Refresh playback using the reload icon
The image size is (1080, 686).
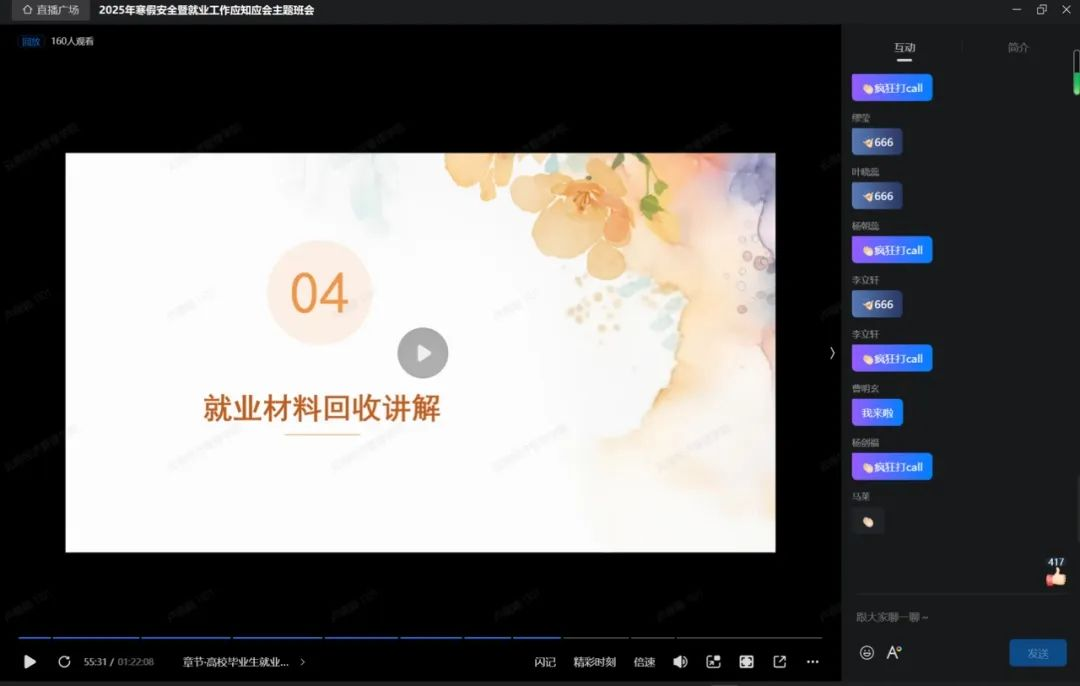click(65, 662)
